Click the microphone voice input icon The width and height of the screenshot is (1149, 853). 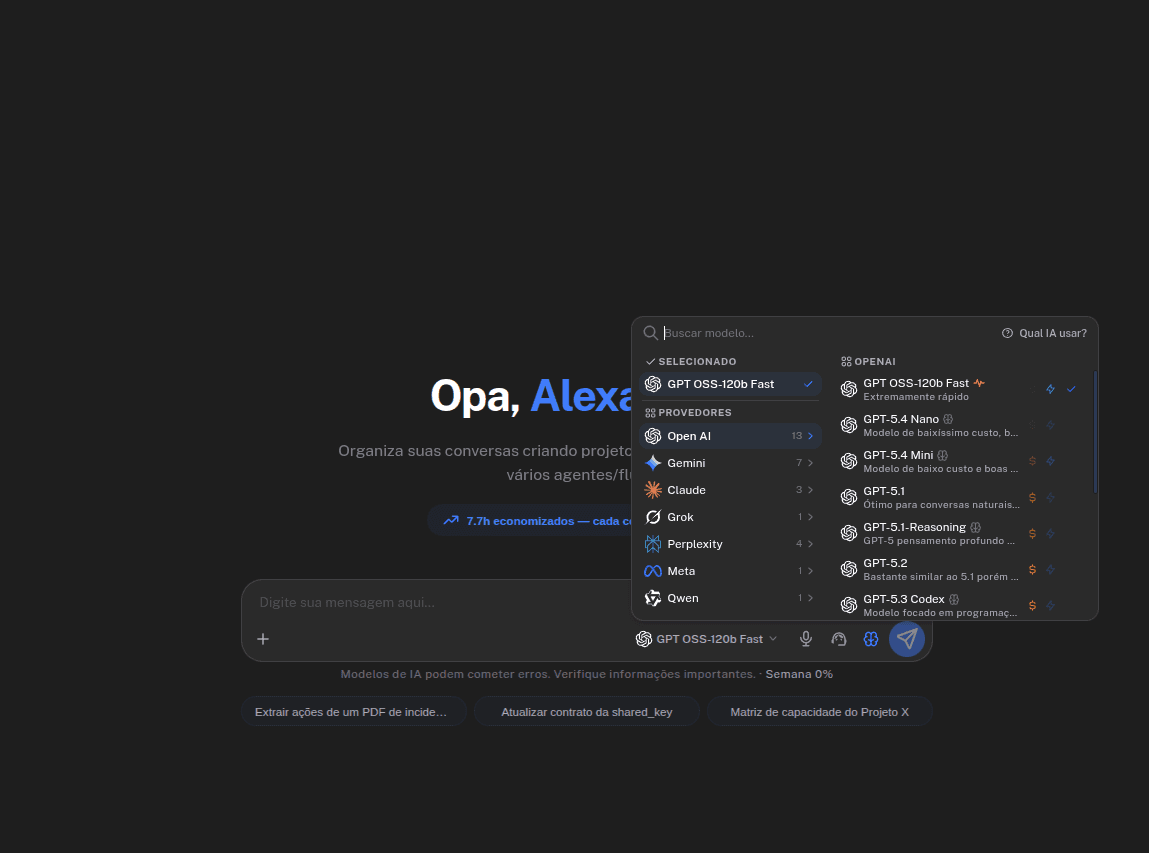pyautogui.click(x=805, y=639)
